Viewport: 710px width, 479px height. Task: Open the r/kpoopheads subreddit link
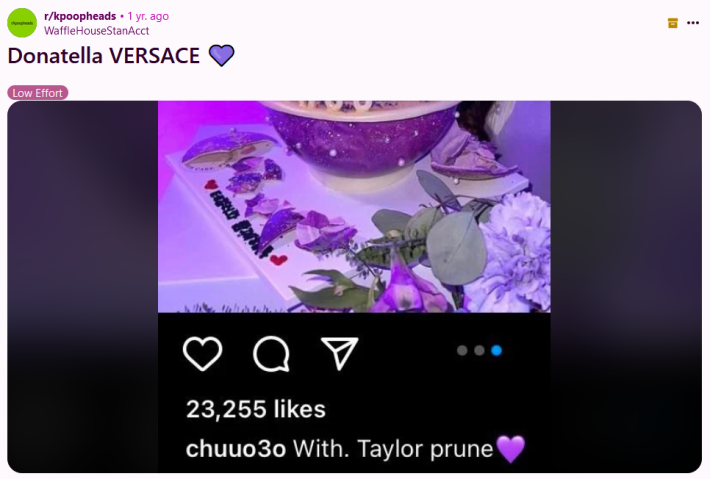[x=80, y=16]
